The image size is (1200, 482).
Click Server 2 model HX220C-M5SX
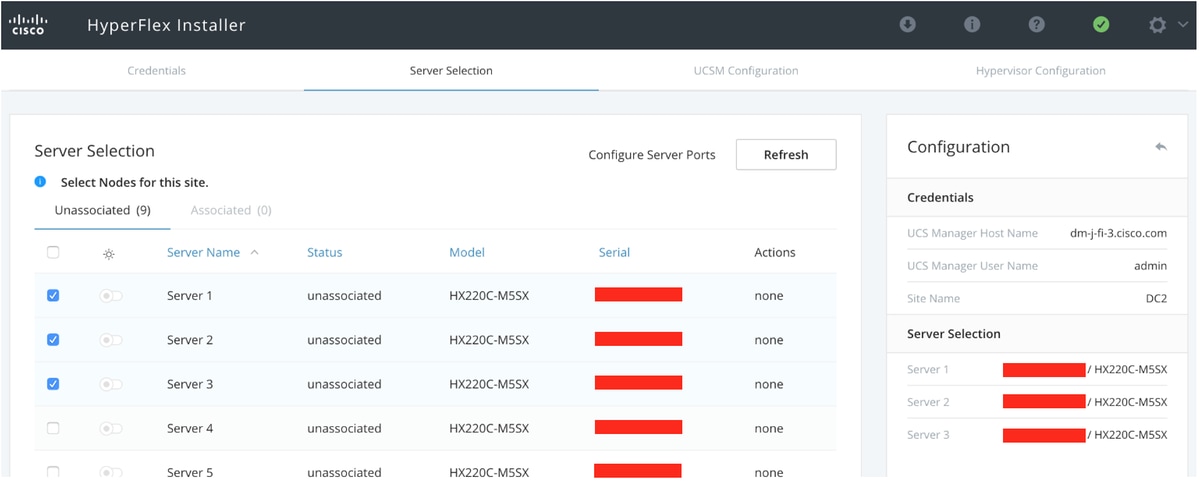coord(489,340)
